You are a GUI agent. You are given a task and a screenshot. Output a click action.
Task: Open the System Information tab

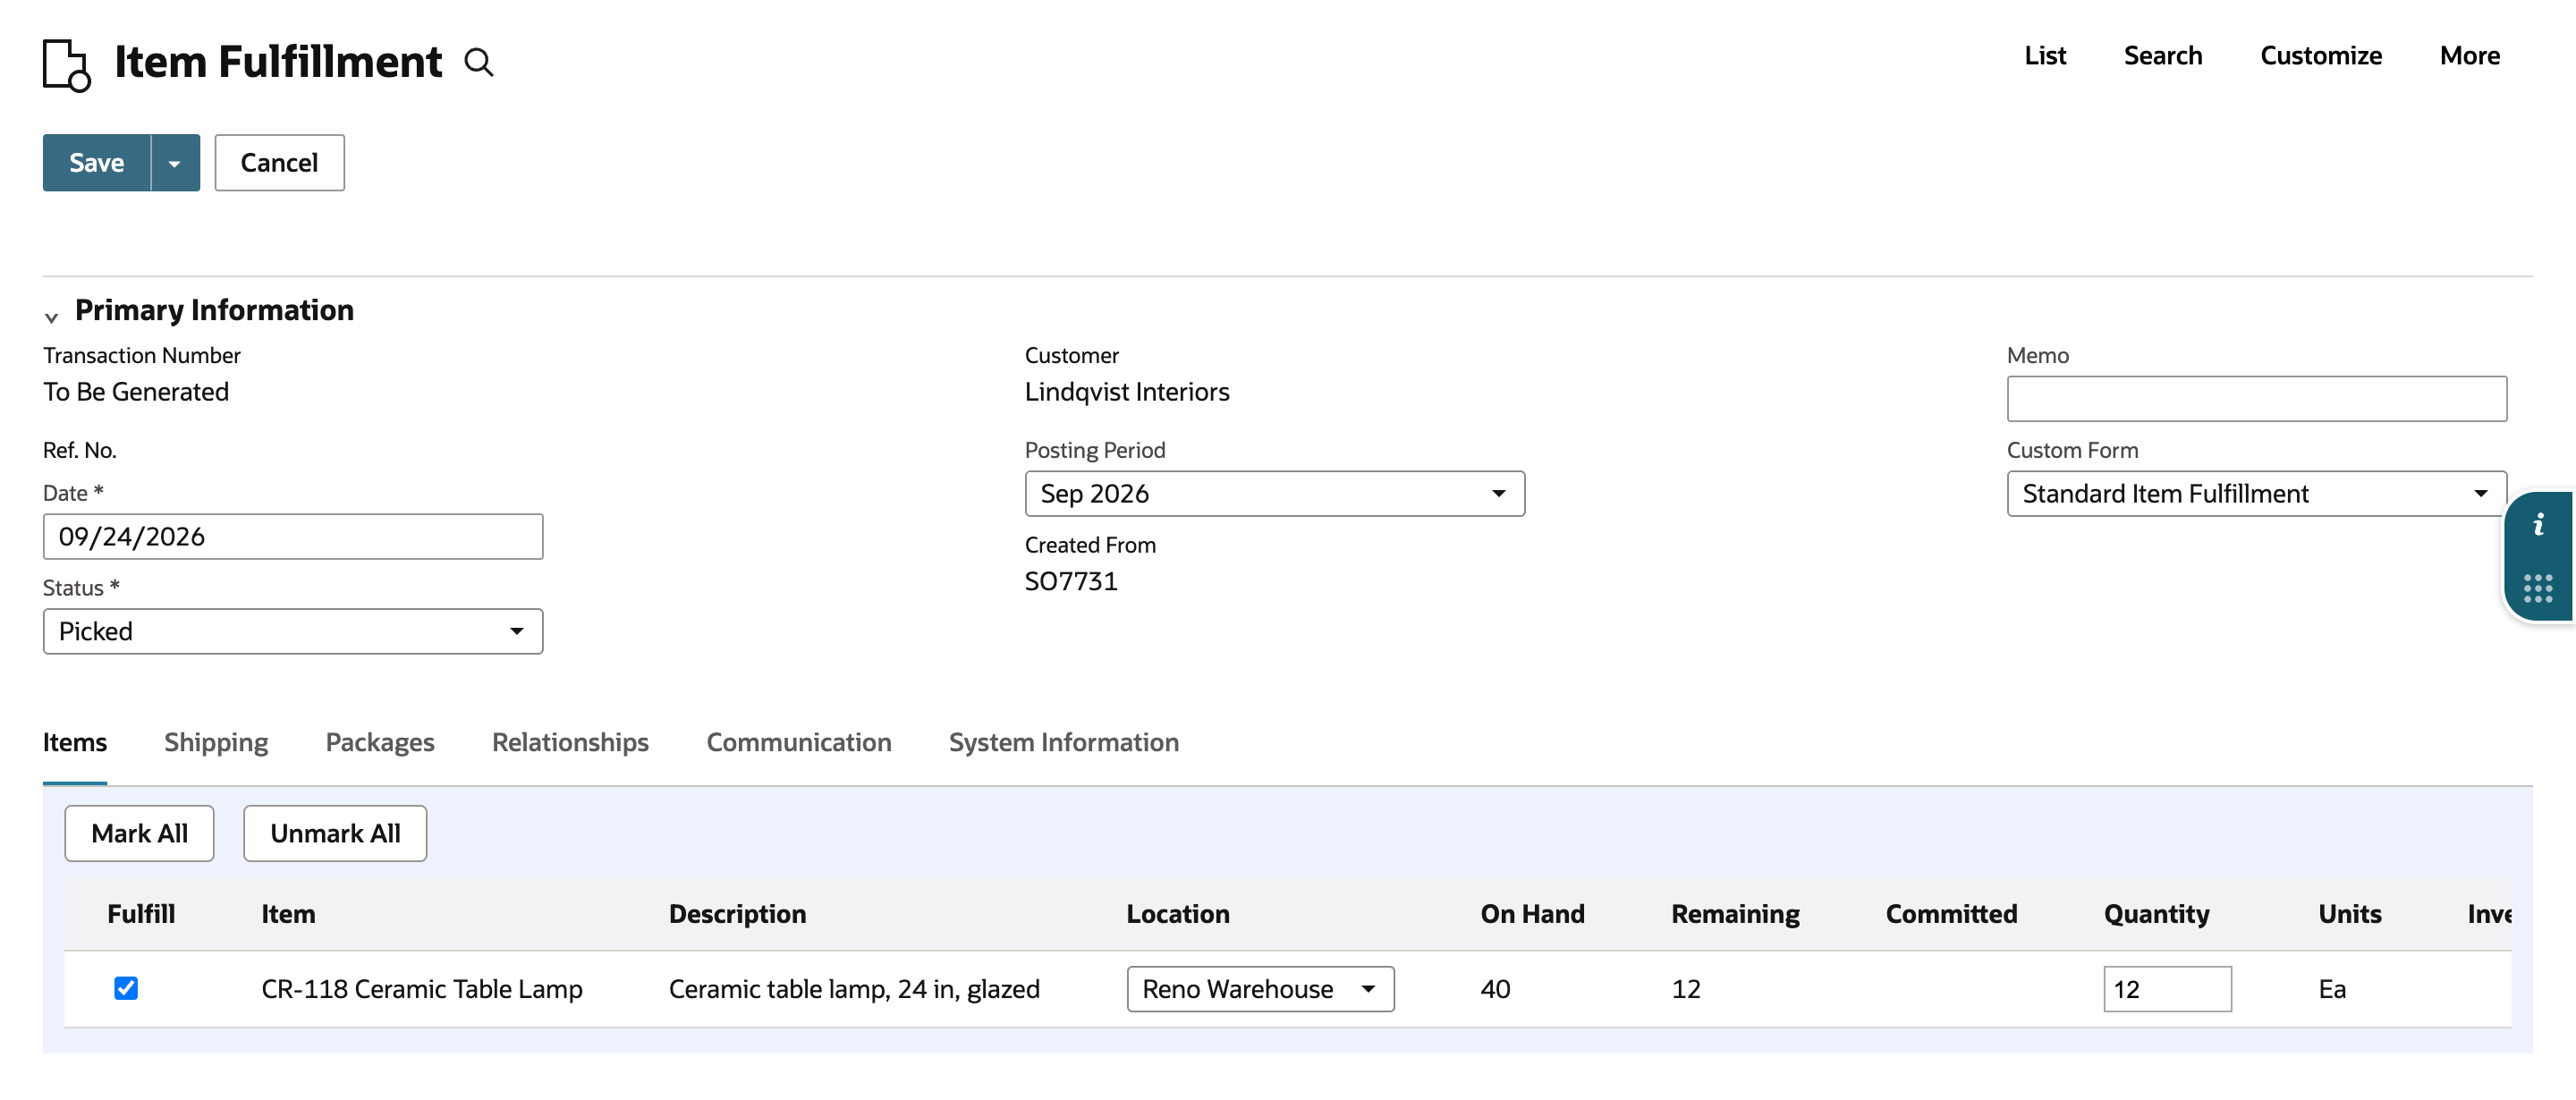point(1064,742)
